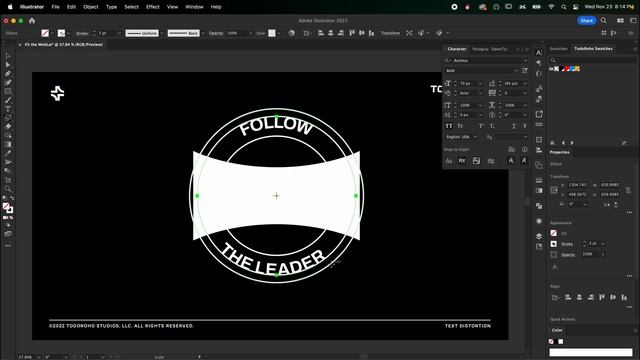
Task: Click the red swatch in Todoroho Swatches
Action: pos(567,69)
